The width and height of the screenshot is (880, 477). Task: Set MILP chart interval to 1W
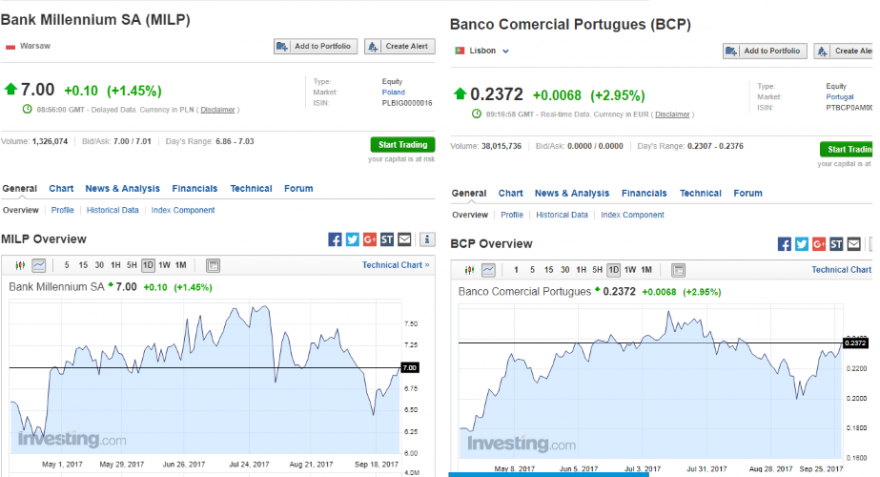[x=164, y=265]
